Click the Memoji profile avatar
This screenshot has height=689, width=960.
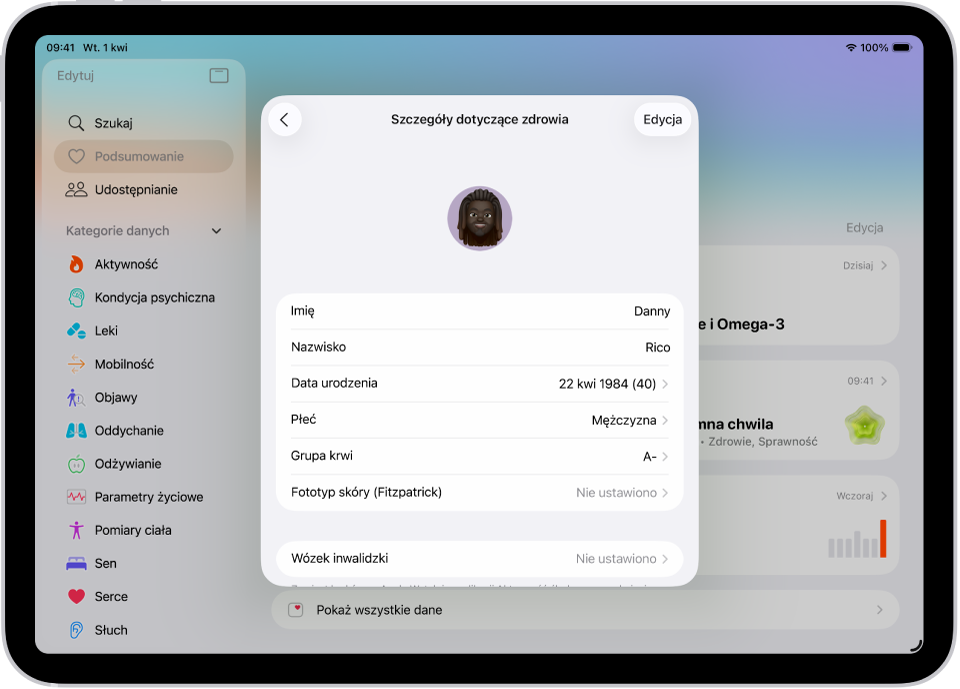pyautogui.click(x=479, y=218)
